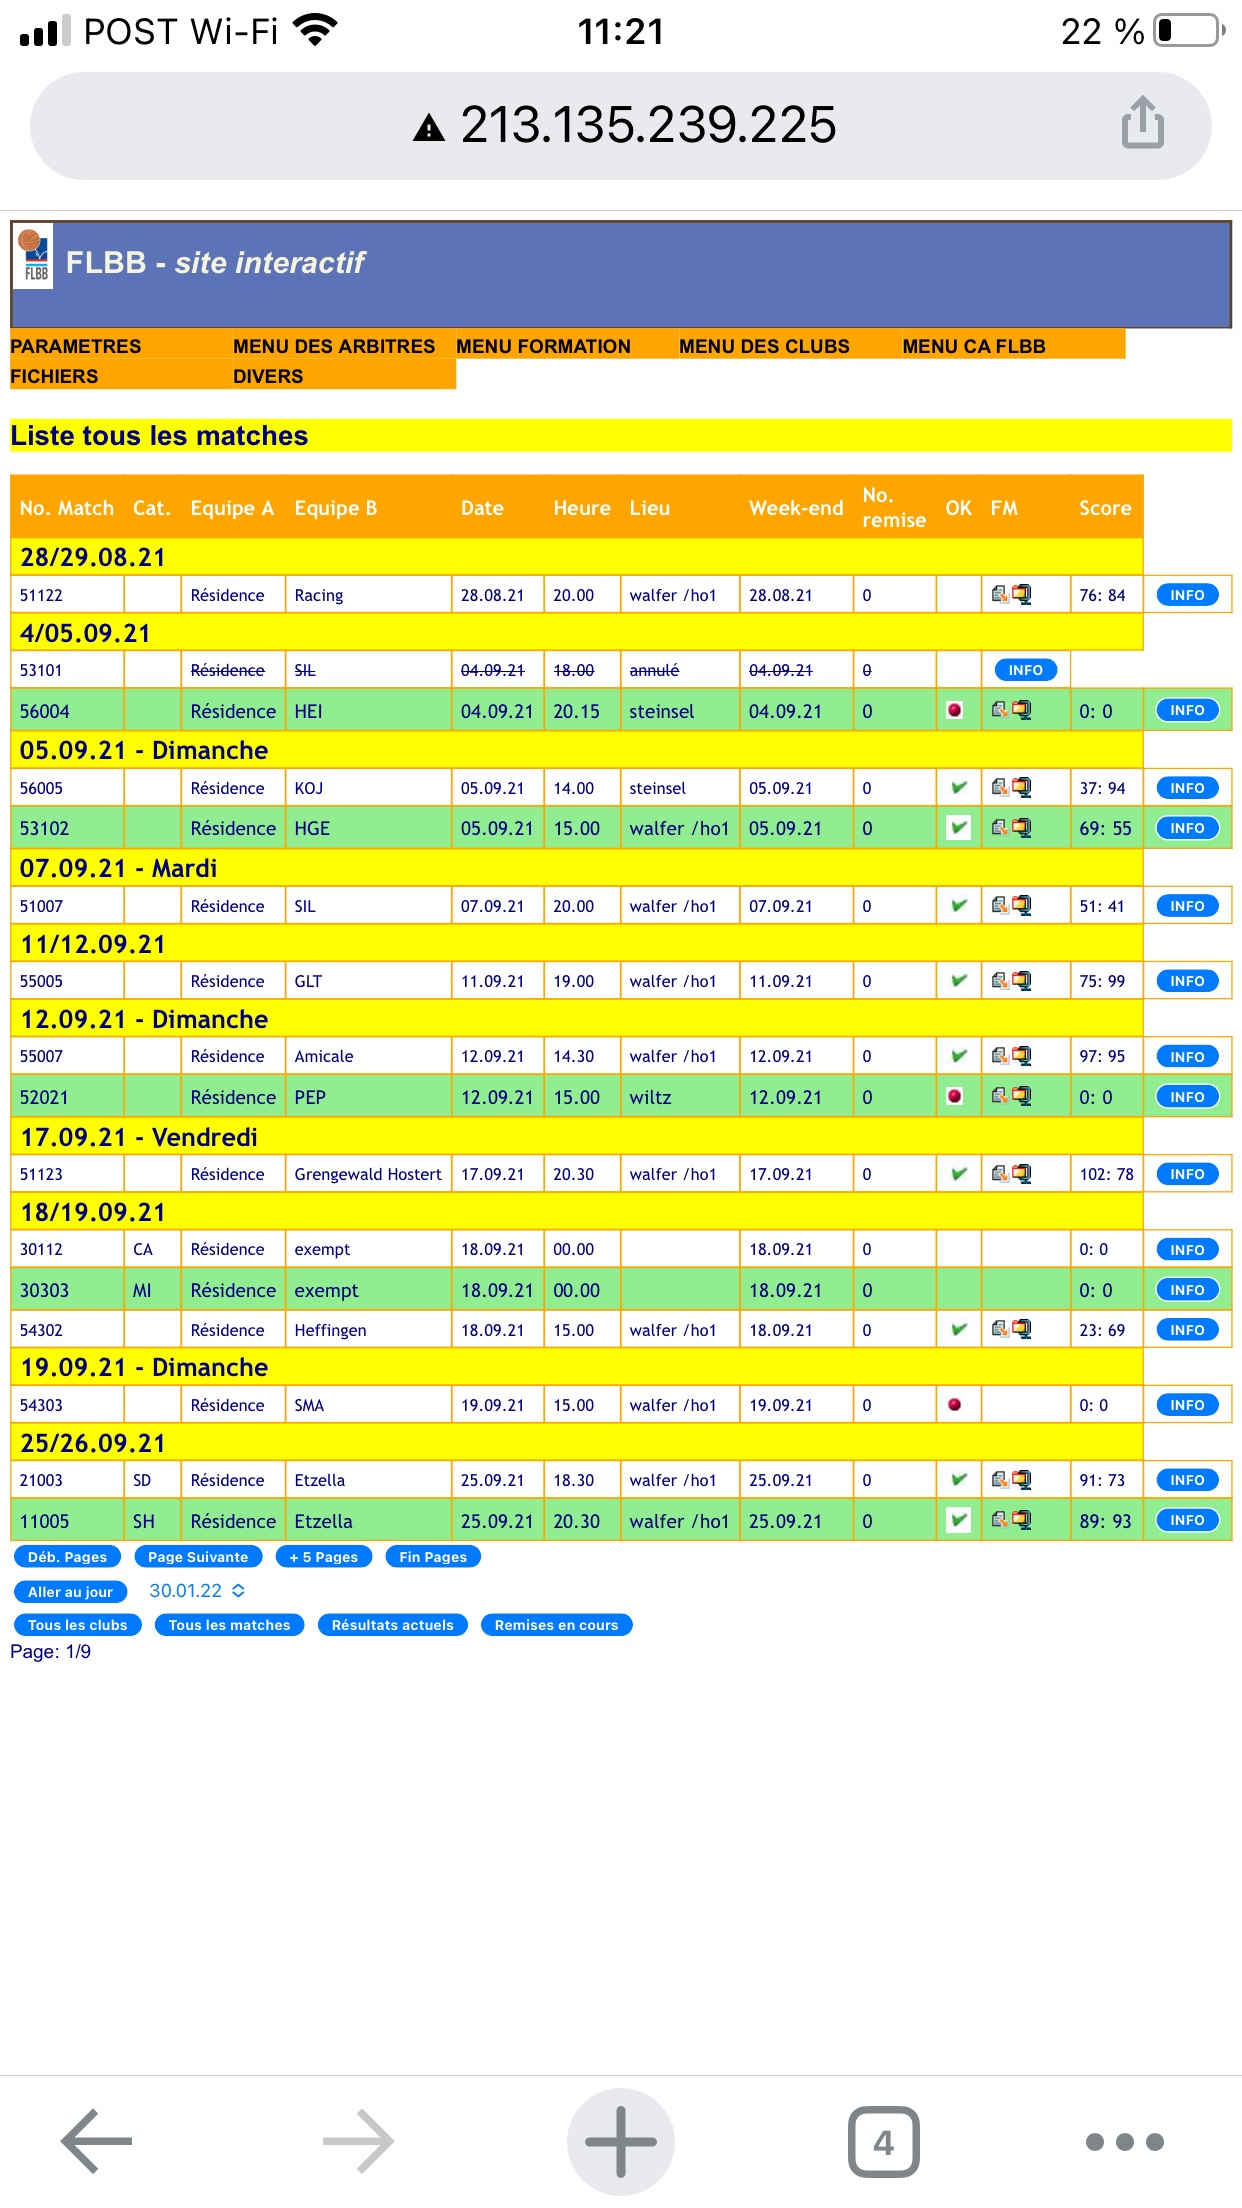Open document icon for match 51122

pyautogui.click(x=999, y=594)
